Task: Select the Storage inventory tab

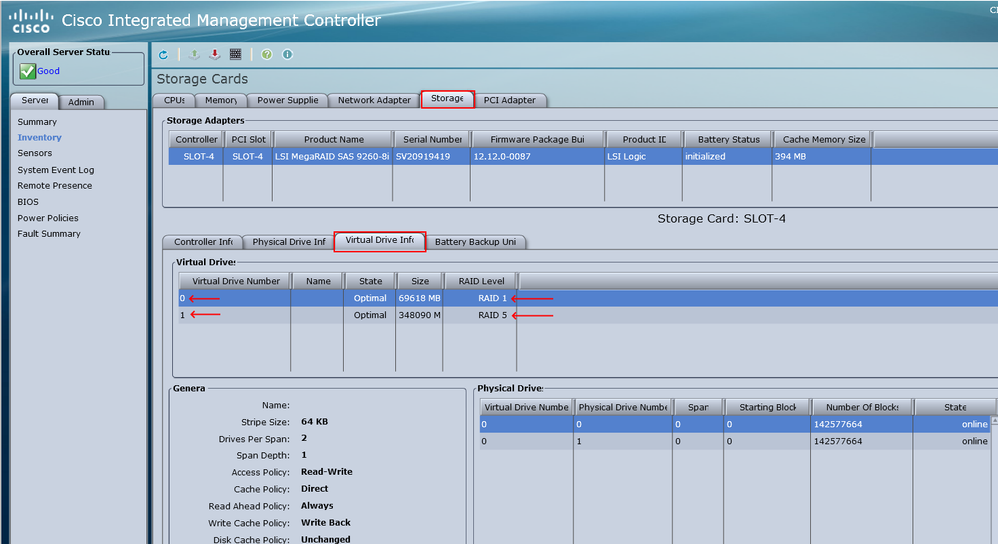Action: pyautogui.click(x=447, y=99)
